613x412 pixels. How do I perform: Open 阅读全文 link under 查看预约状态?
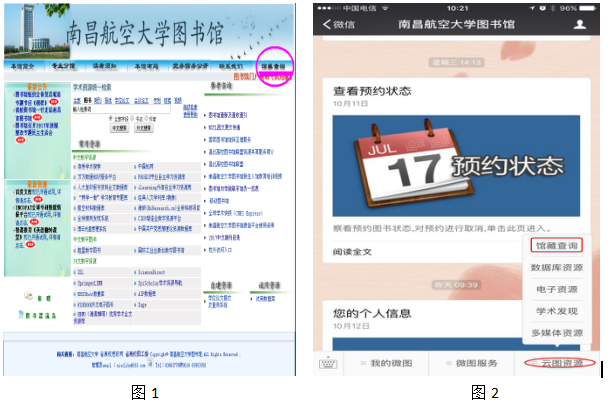[x=352, y=252]
